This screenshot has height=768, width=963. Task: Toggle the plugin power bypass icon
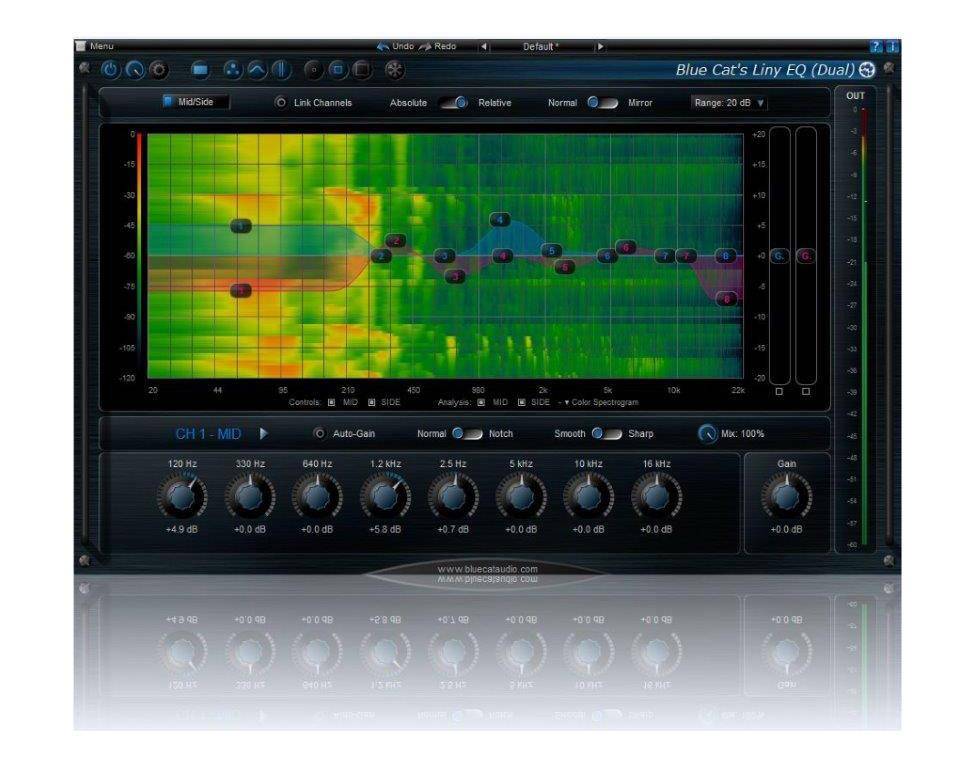[110, 70]
